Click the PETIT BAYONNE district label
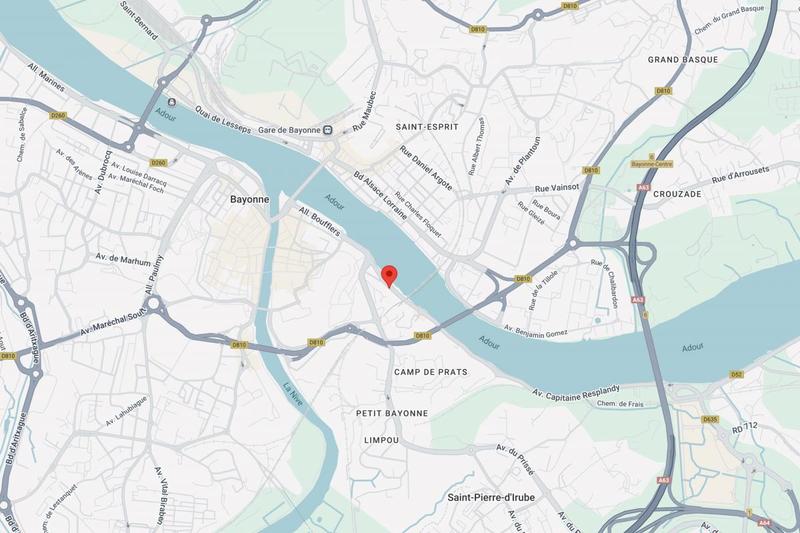The width and height of the screenshot is (800, 533). pos(392,413)
